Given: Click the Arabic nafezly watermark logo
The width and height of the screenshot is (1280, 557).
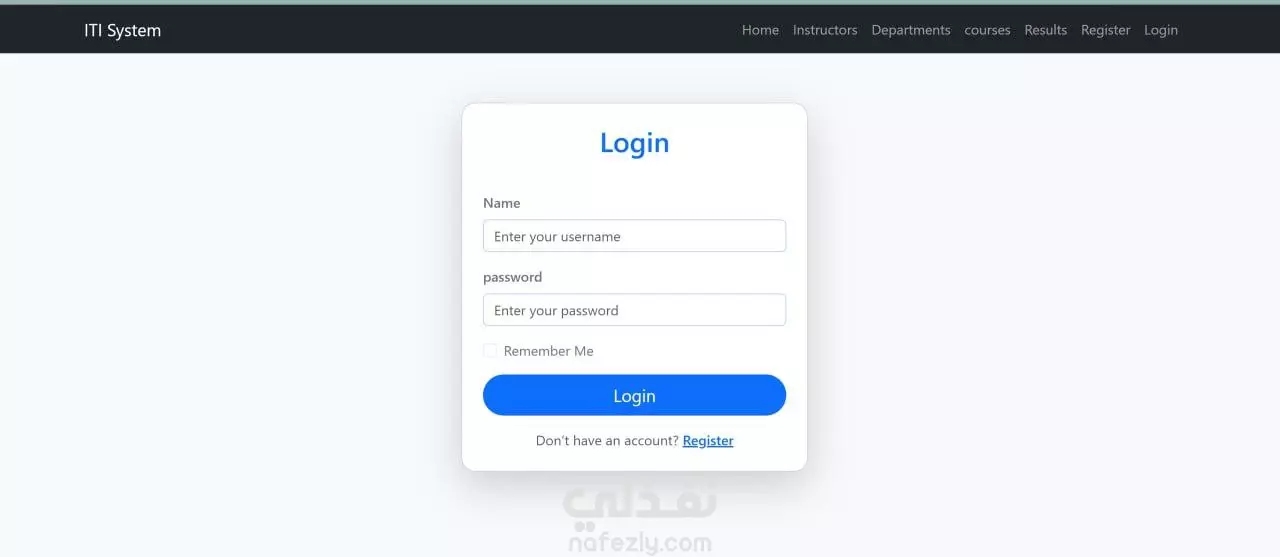Looking at the screenshot, I should click(x=640, y=503).
